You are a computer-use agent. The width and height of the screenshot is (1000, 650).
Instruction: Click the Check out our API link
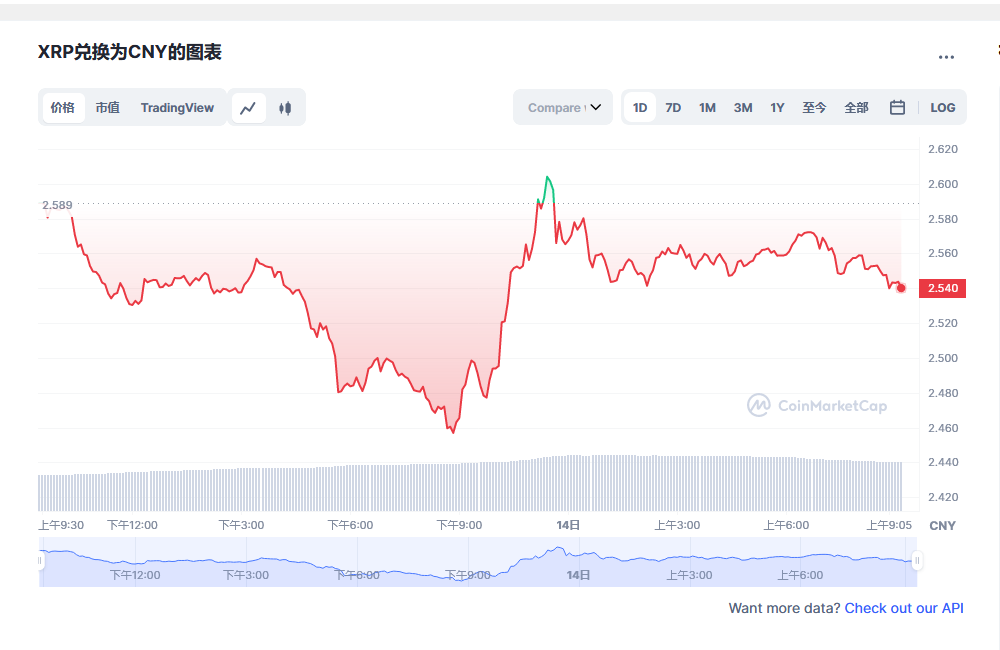[904, 608]
